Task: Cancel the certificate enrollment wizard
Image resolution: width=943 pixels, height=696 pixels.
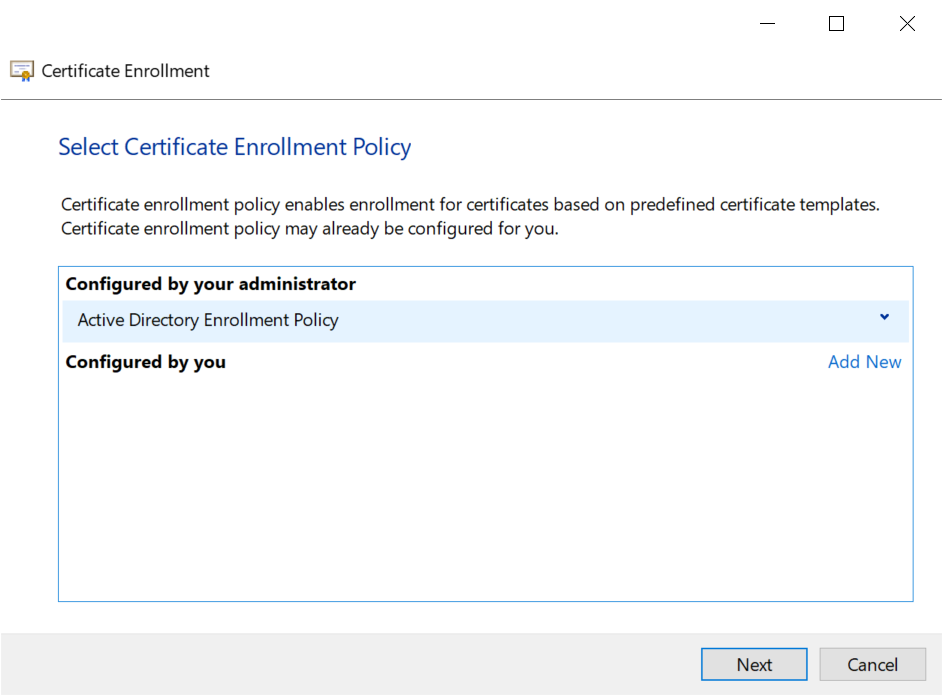Action: tap(872, 665)
